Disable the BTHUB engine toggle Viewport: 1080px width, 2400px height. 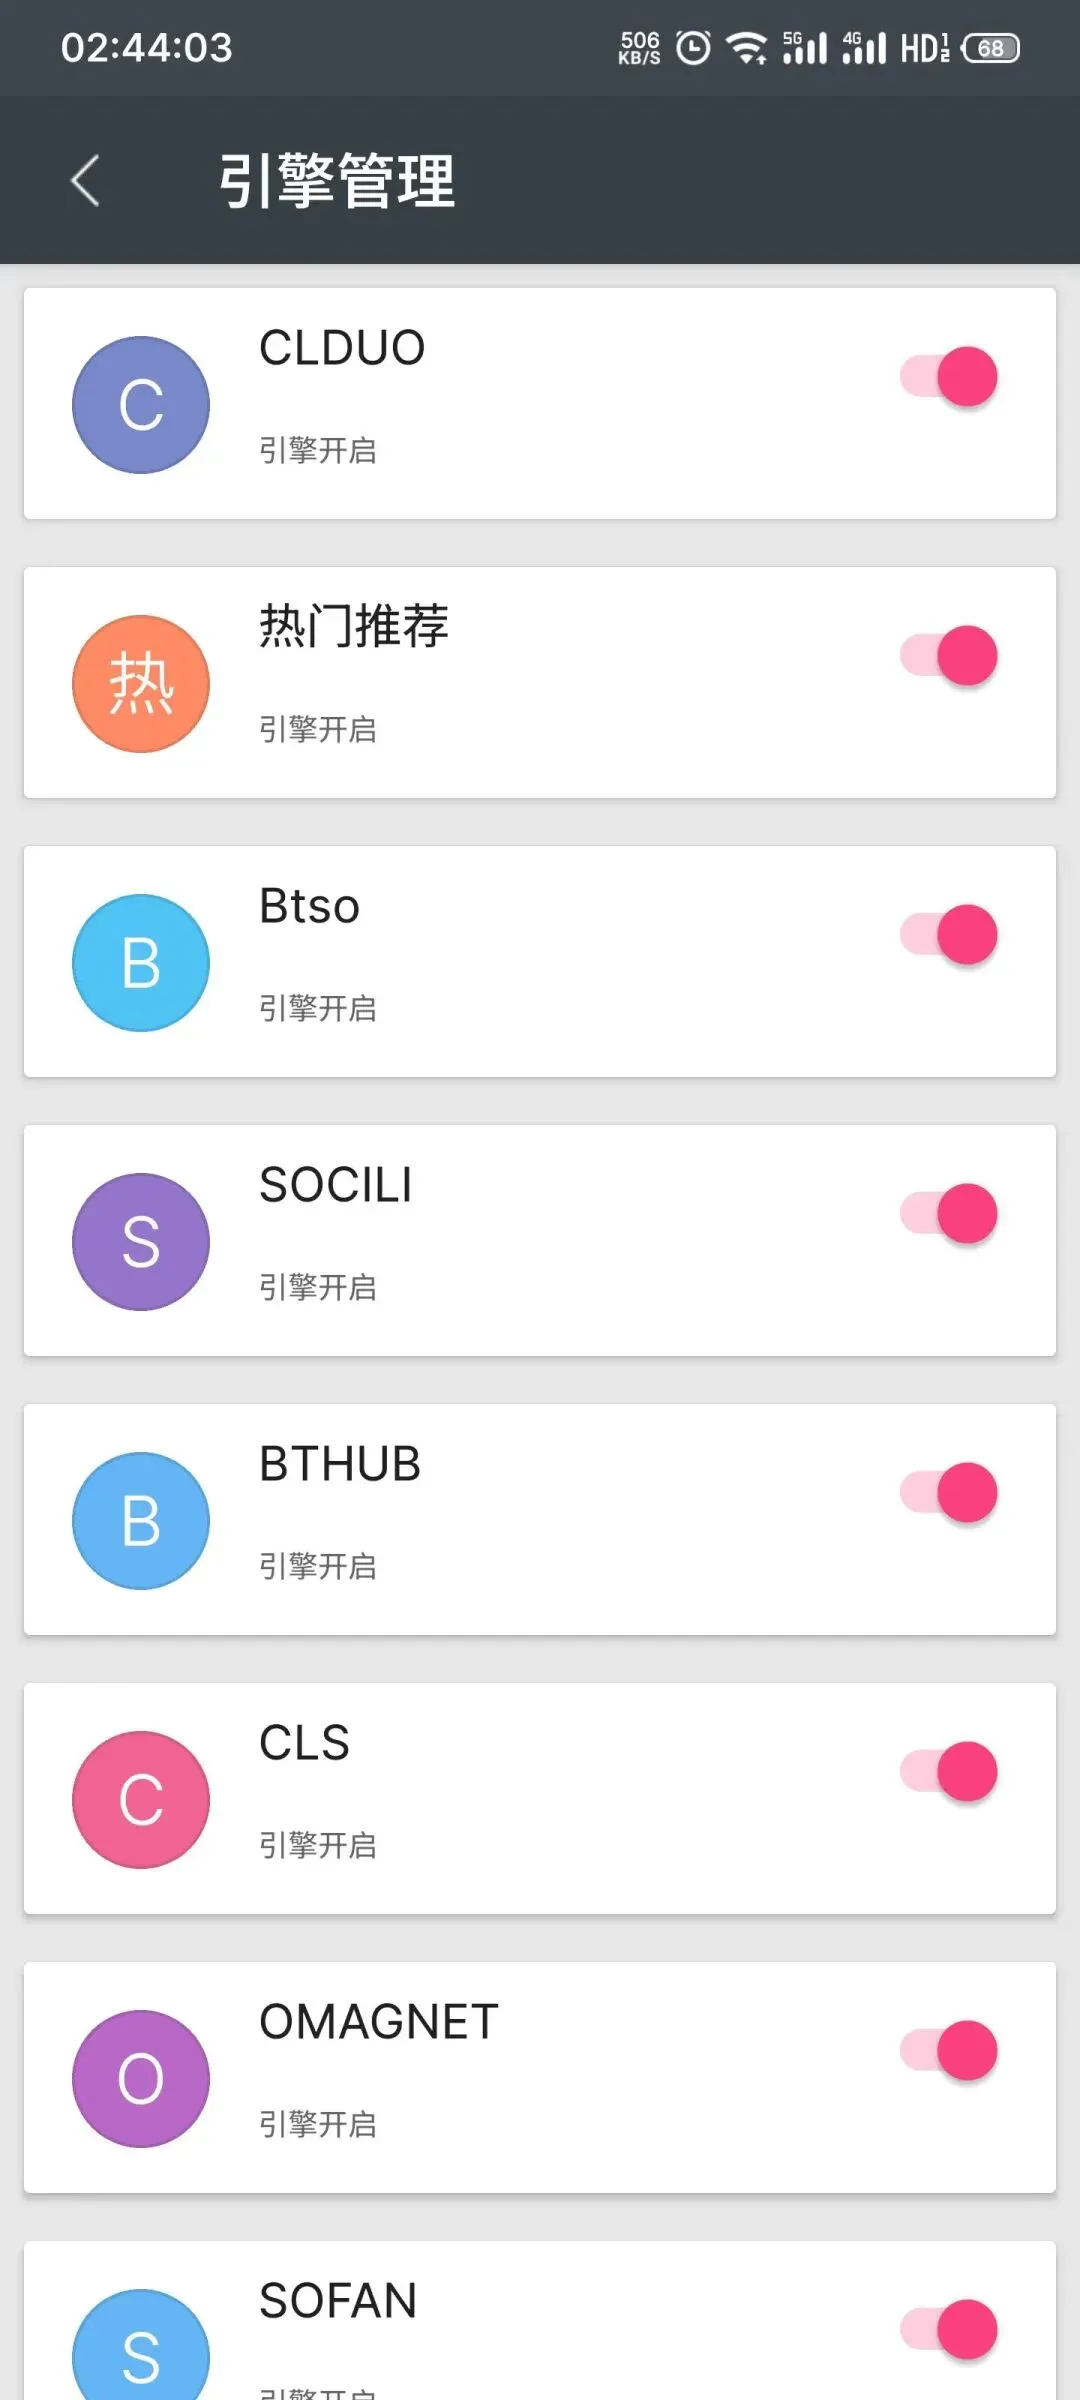949,1493
